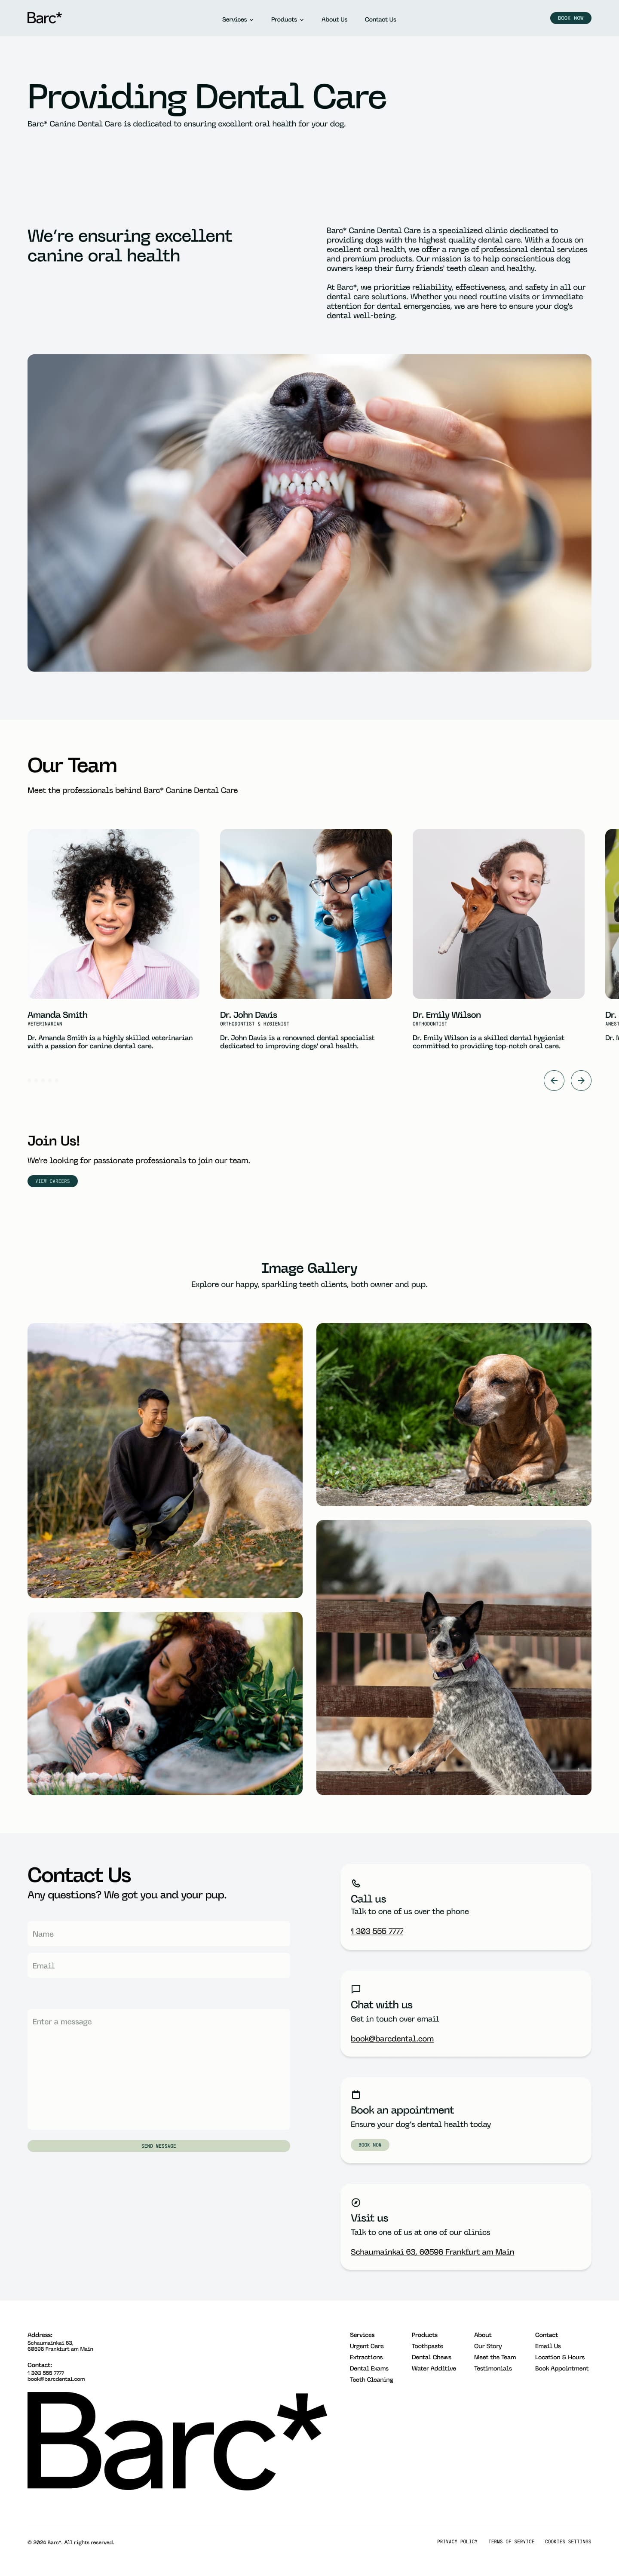Screen dimensions: 619x2576
Task: Click the phone icon above Call us
Action: tap(356, 1883)
